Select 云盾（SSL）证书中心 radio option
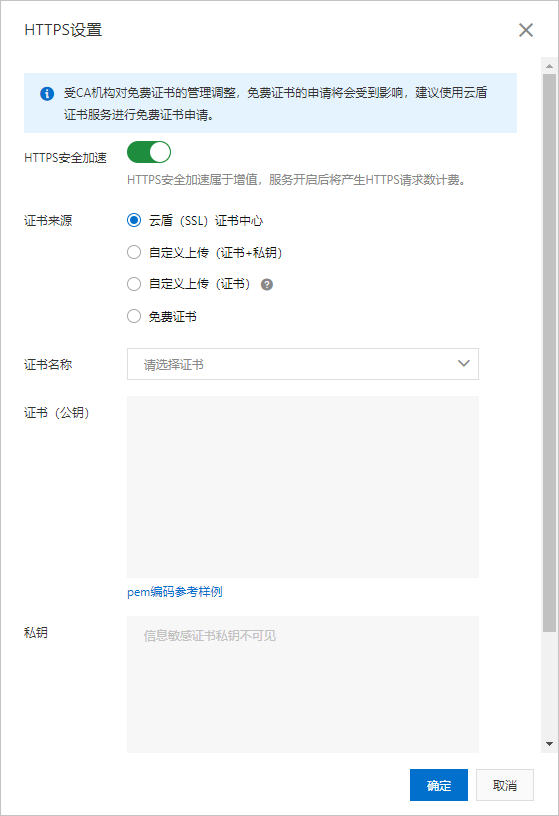 click(134, 220)
